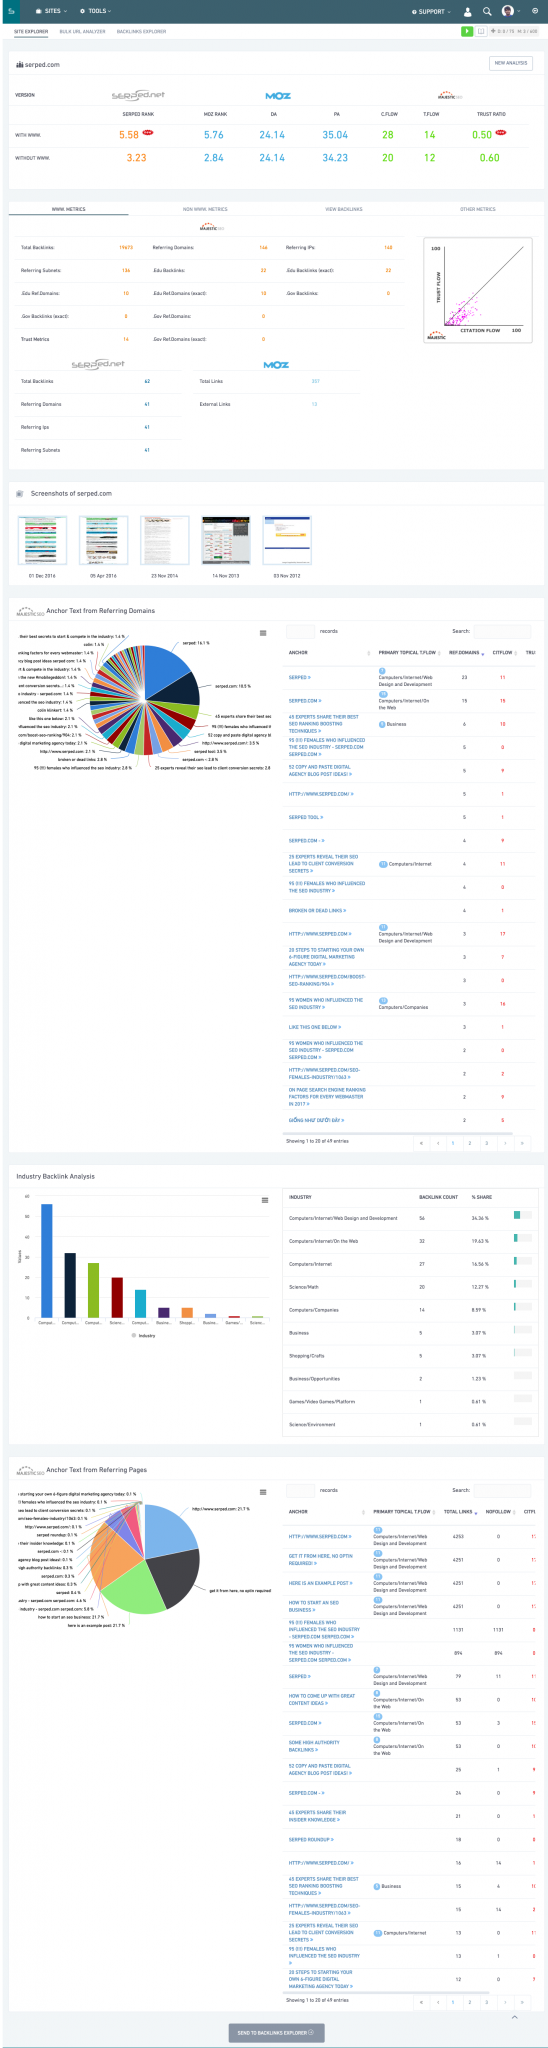The height and width of the screenshot is (2048, 548).
Task: Open the 14 Nov 2013 screenshot thumbnail
Action: tap(226, 541)
